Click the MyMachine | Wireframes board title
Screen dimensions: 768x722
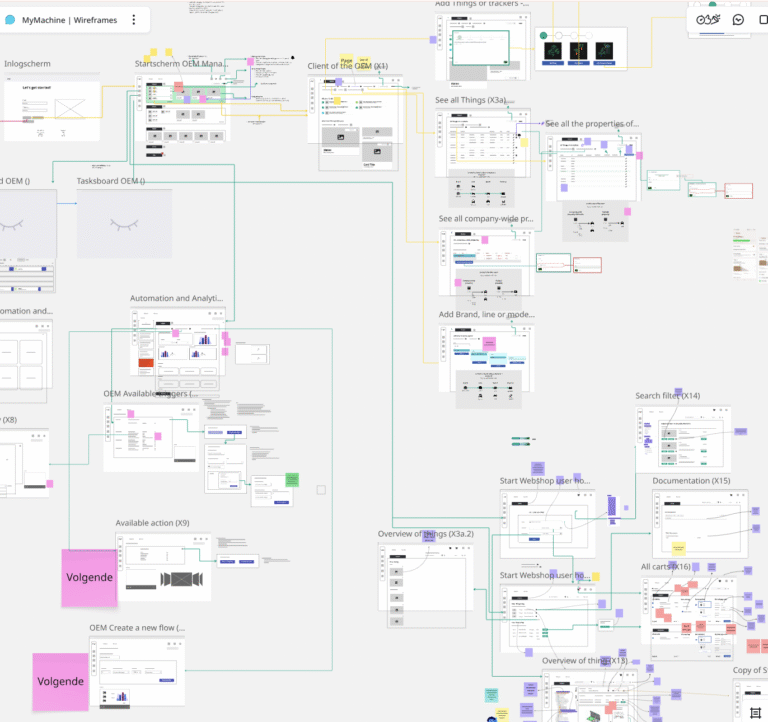click(x=70, y=19)
